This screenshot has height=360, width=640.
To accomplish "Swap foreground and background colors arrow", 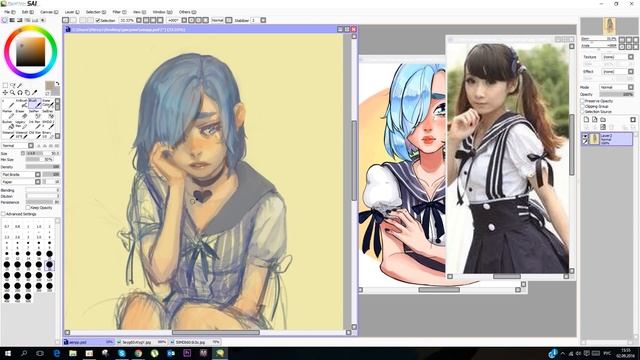I will point(58,83).
